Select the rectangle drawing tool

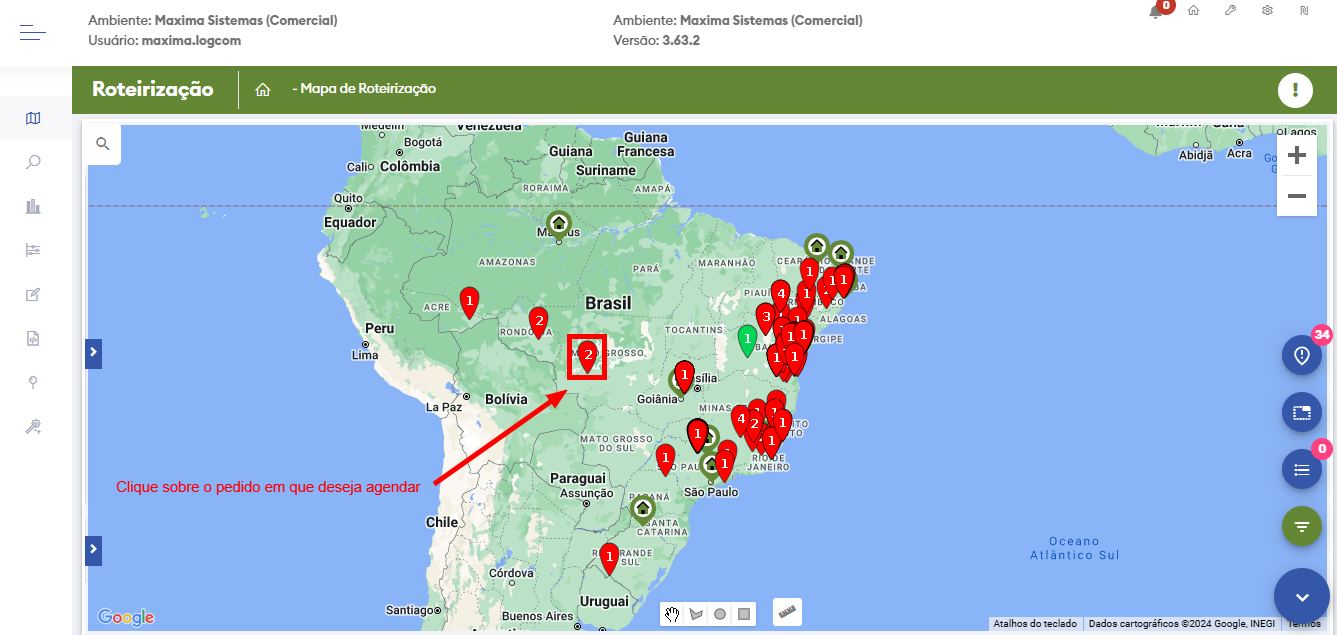point(744,614)
